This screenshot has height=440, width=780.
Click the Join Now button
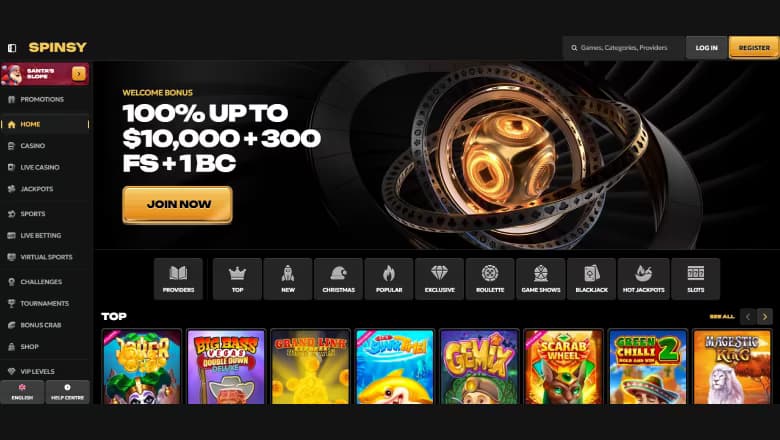(x=178, y=204)
